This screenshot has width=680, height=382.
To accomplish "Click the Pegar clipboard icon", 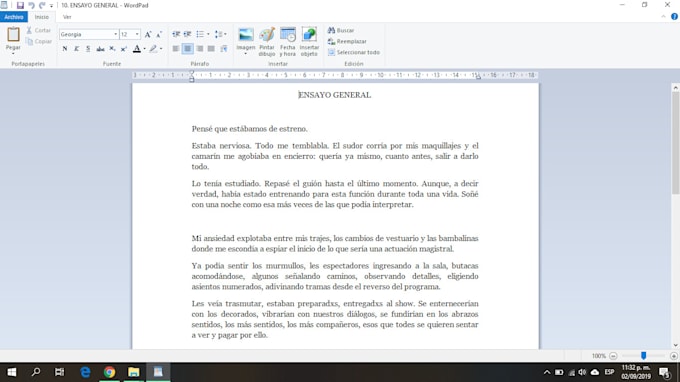I will (13, 34).
